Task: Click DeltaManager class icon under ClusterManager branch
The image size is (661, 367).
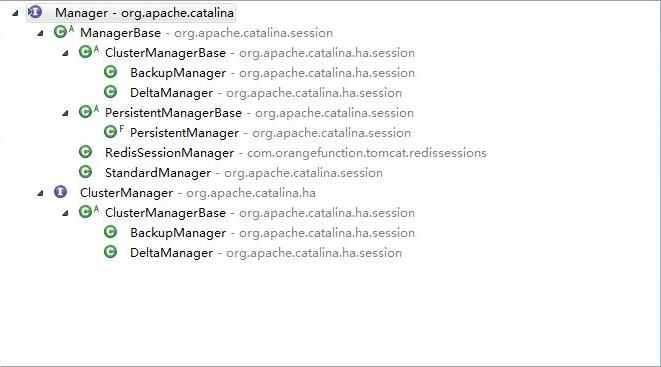Action: [110, 252]
